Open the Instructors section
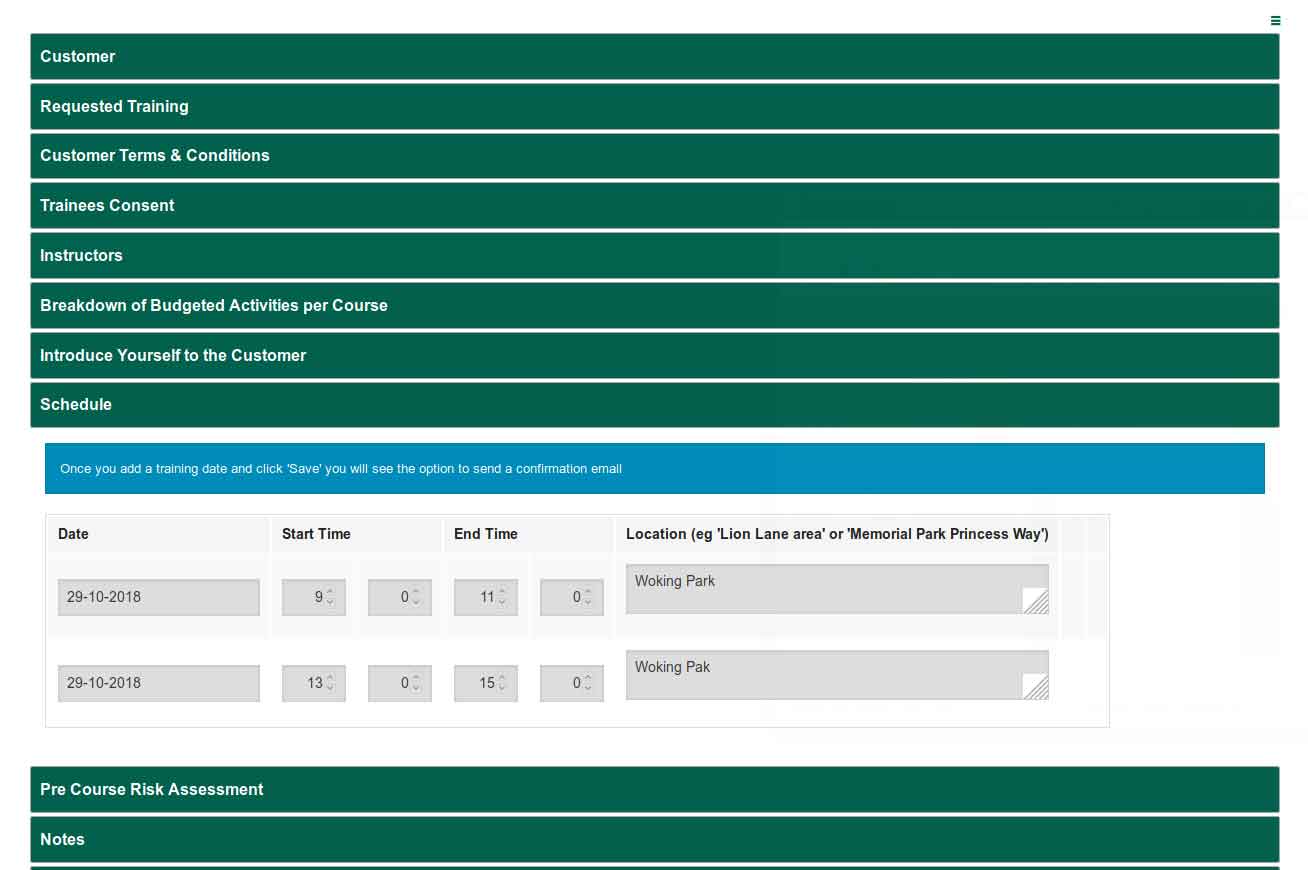The image size is (1308, 870). pyautogui.click(x=655, y=255)
